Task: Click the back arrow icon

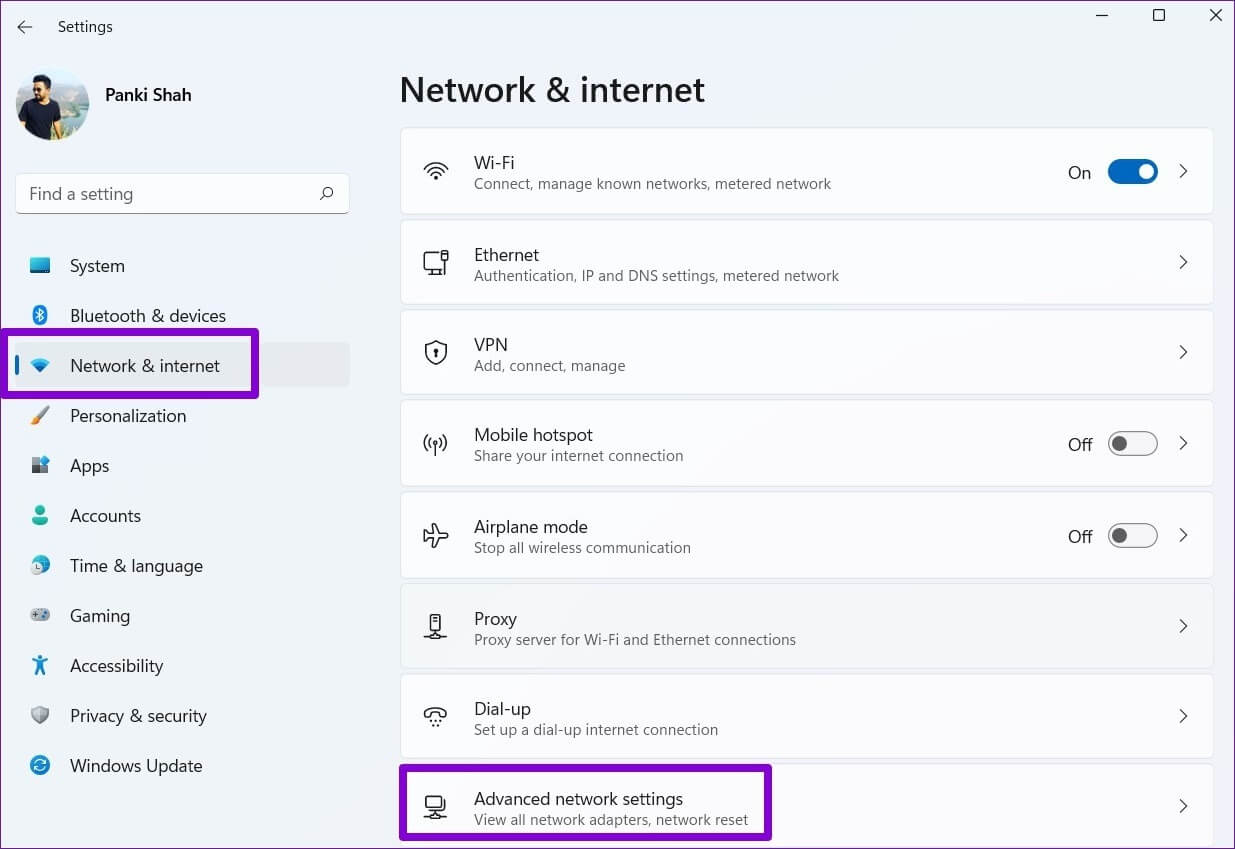Action: (25, 27)
